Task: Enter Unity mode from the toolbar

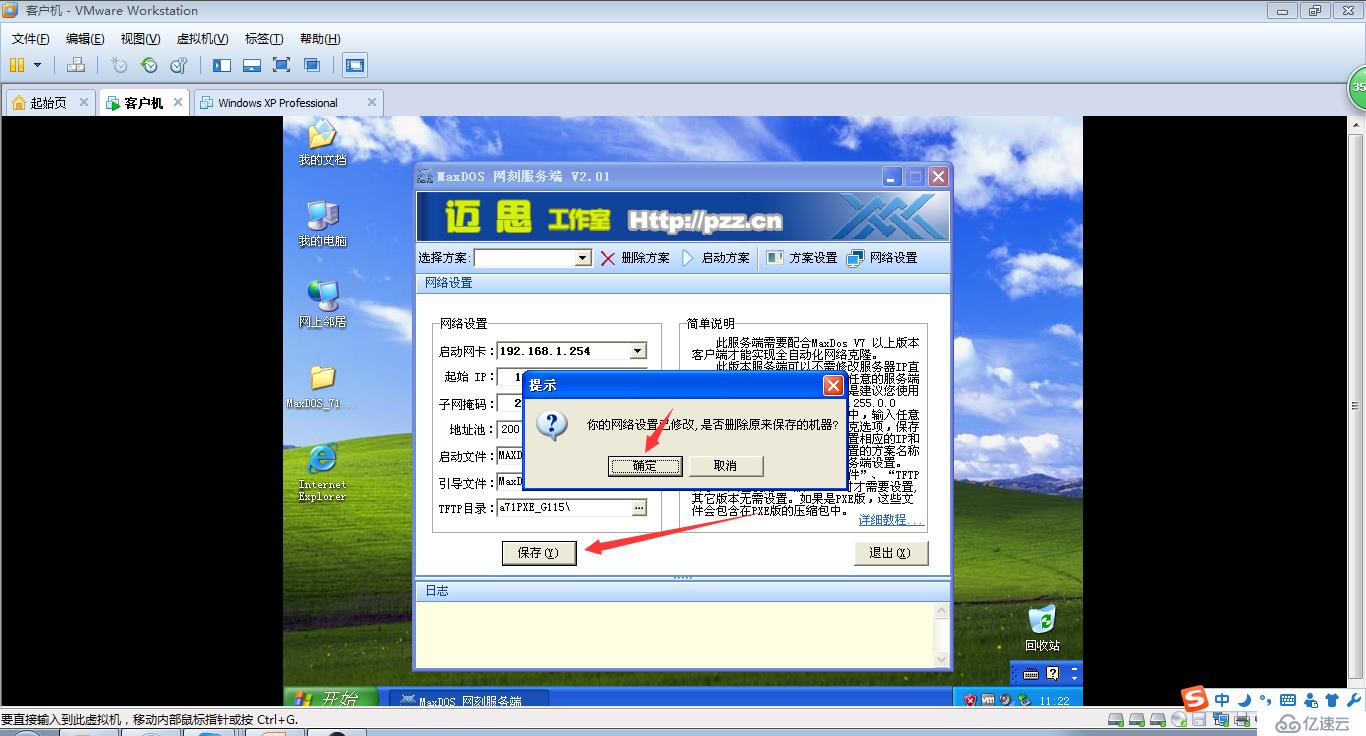Action: coord(312,65)
